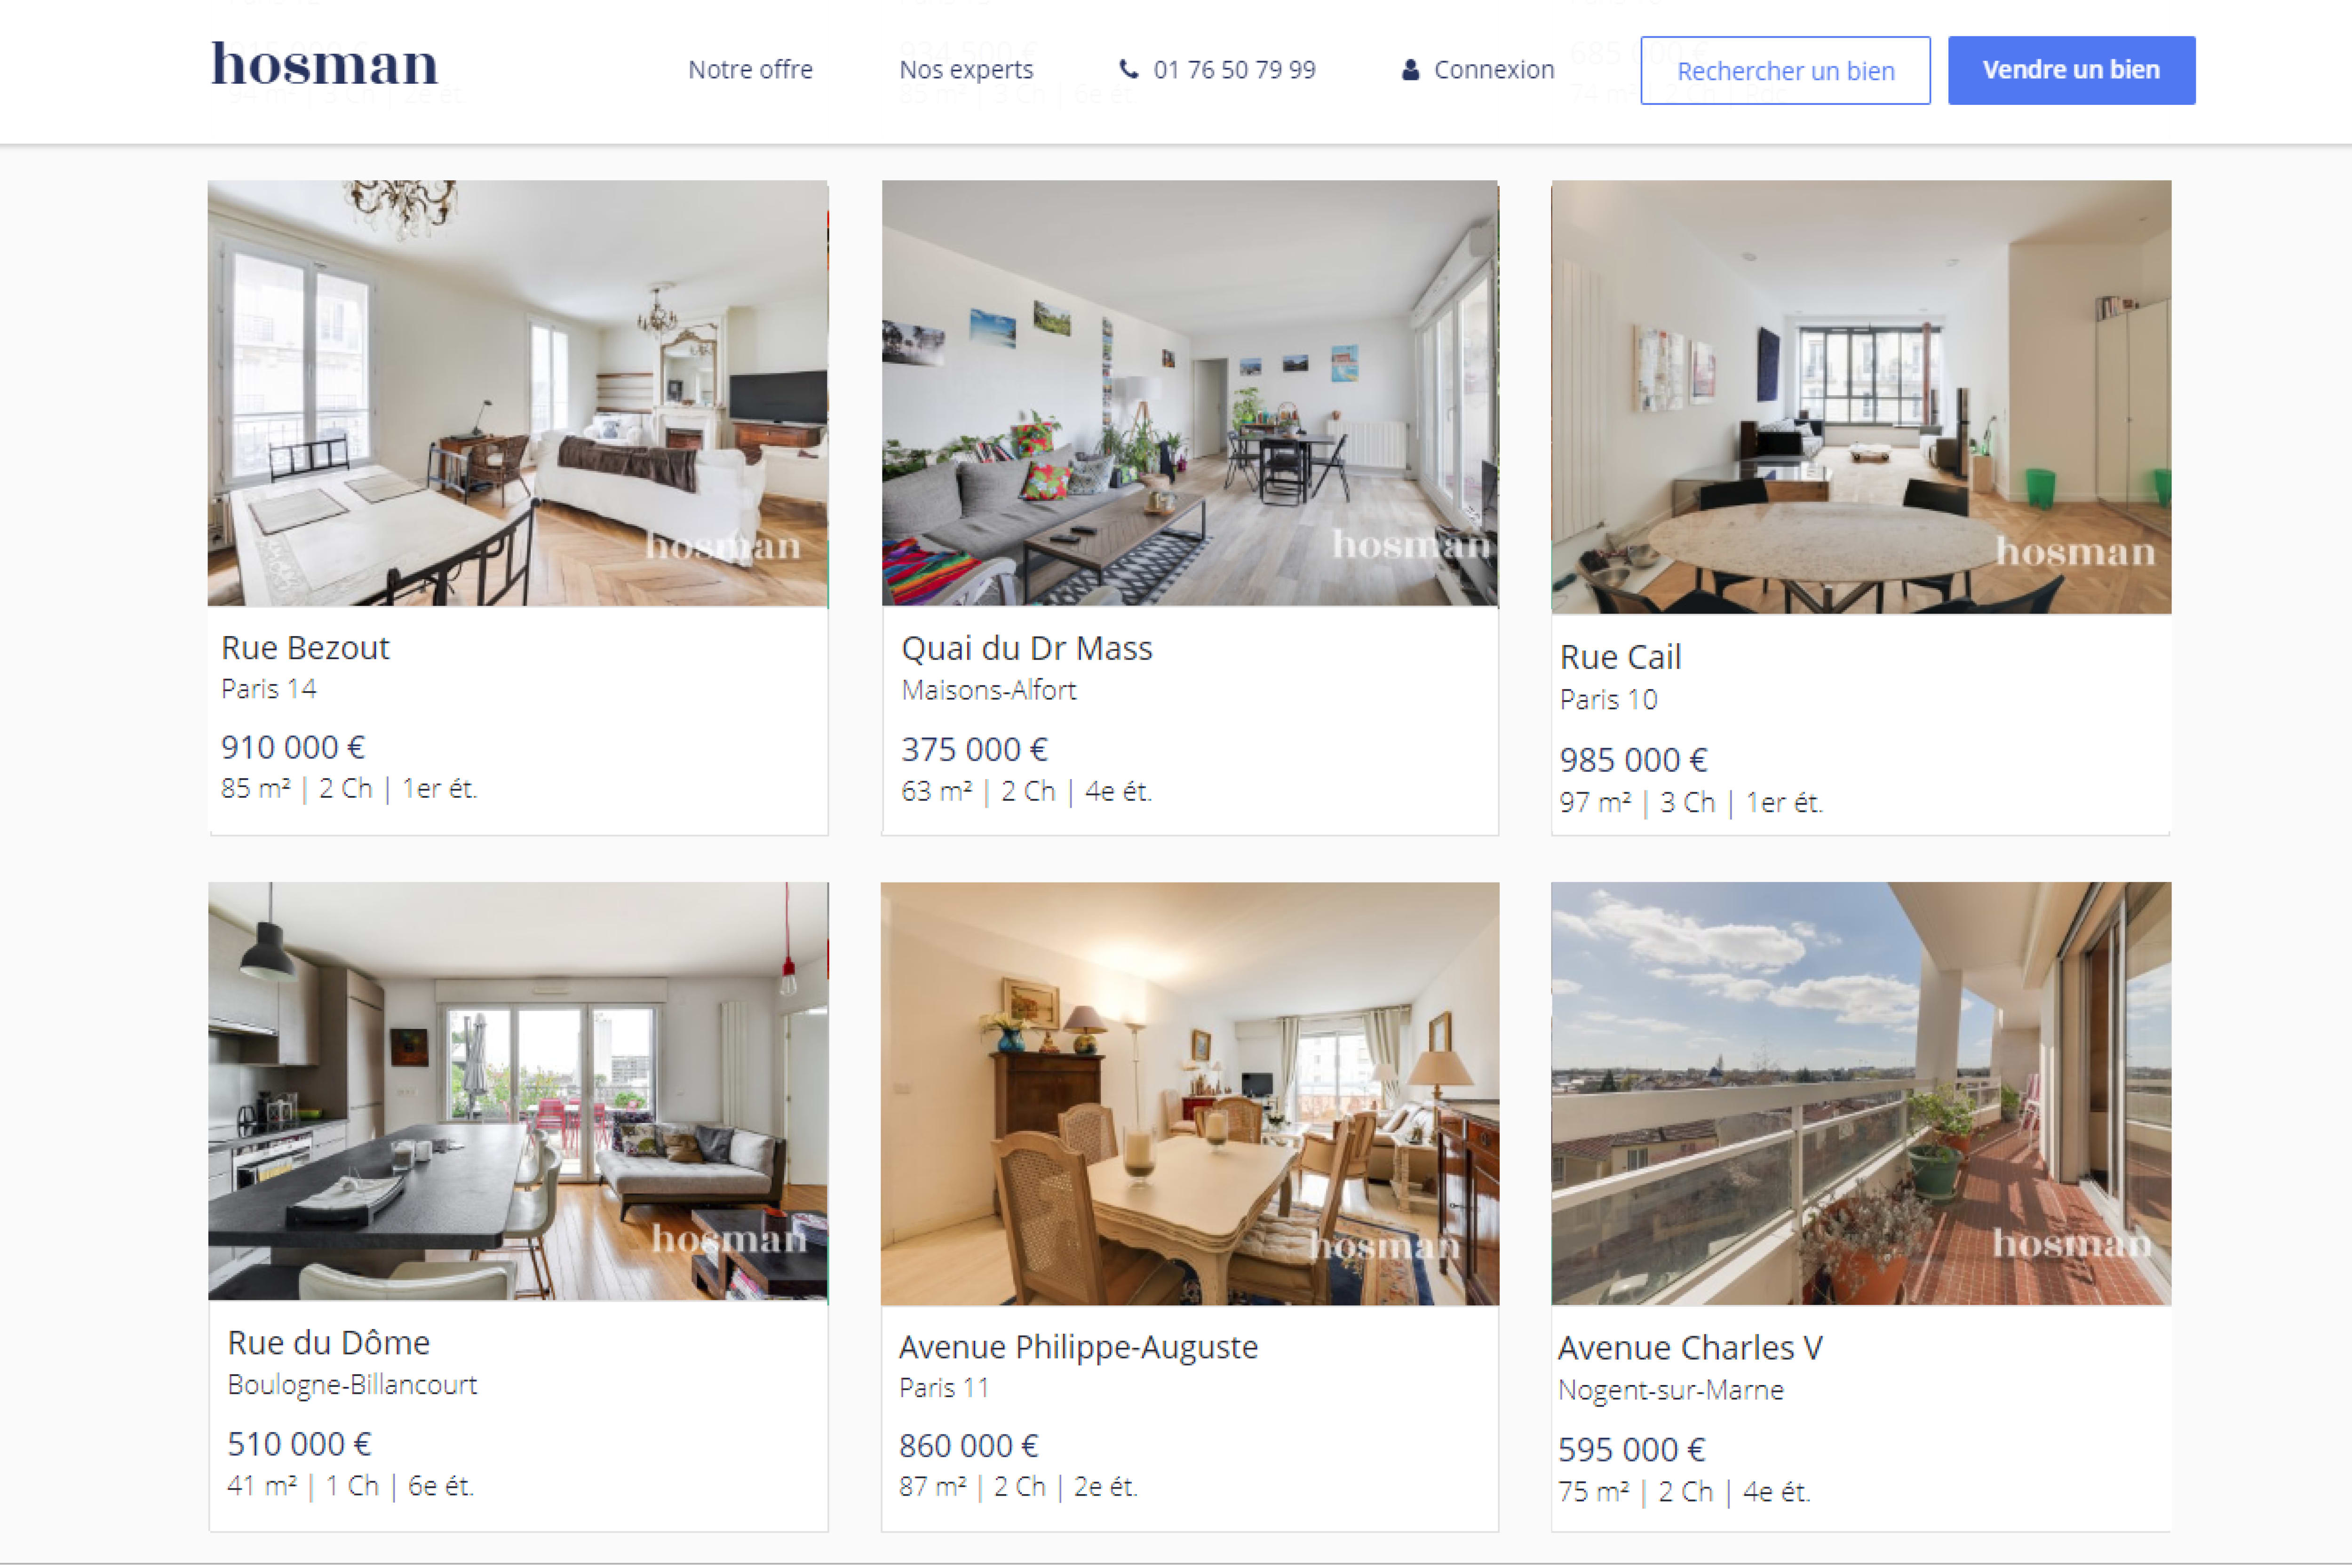The image size is (2352, 1568).
Task: Click the user icon next to Connexion
Action: click(1410, 70)
